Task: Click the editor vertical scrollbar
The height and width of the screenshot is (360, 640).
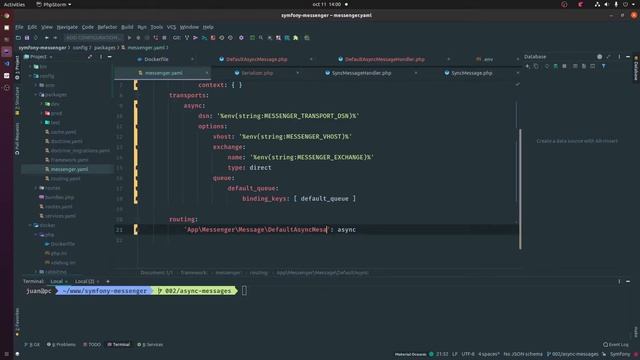Action: click(520, 188)
